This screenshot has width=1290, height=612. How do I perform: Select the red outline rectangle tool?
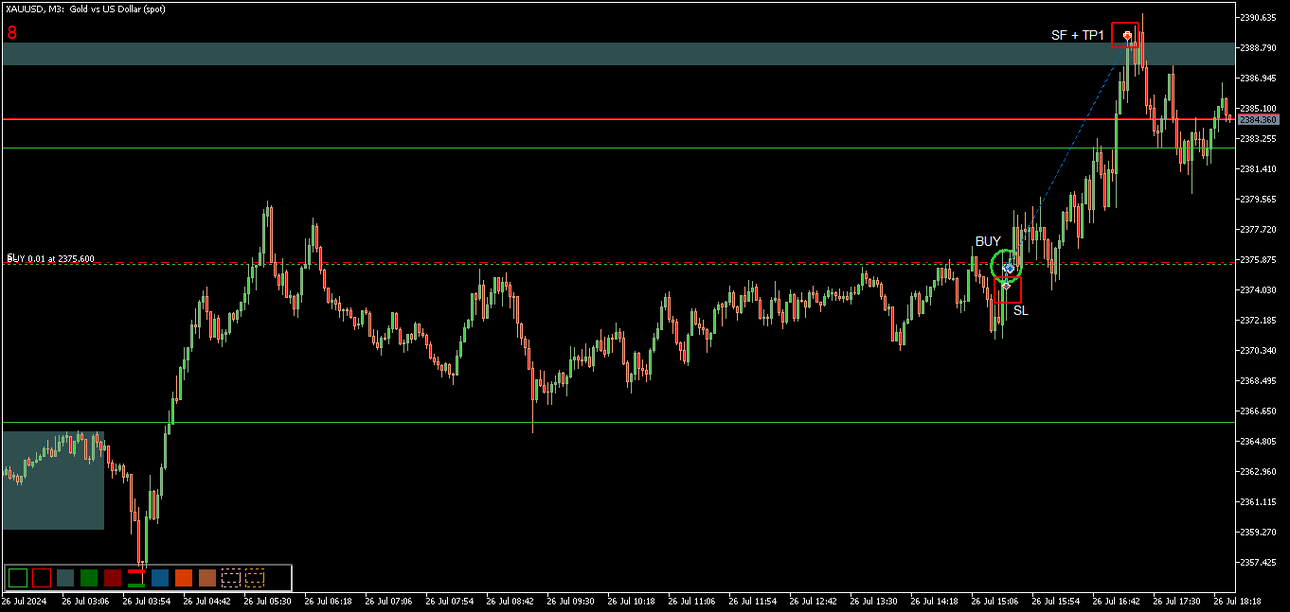pos(41,577)
